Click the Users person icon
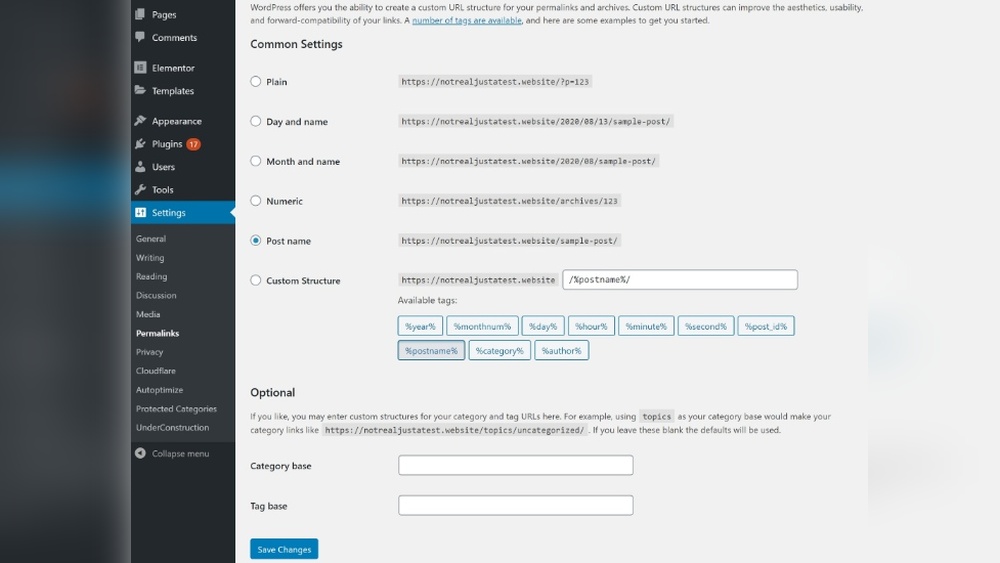1000x563 pixels. [140, 166]
